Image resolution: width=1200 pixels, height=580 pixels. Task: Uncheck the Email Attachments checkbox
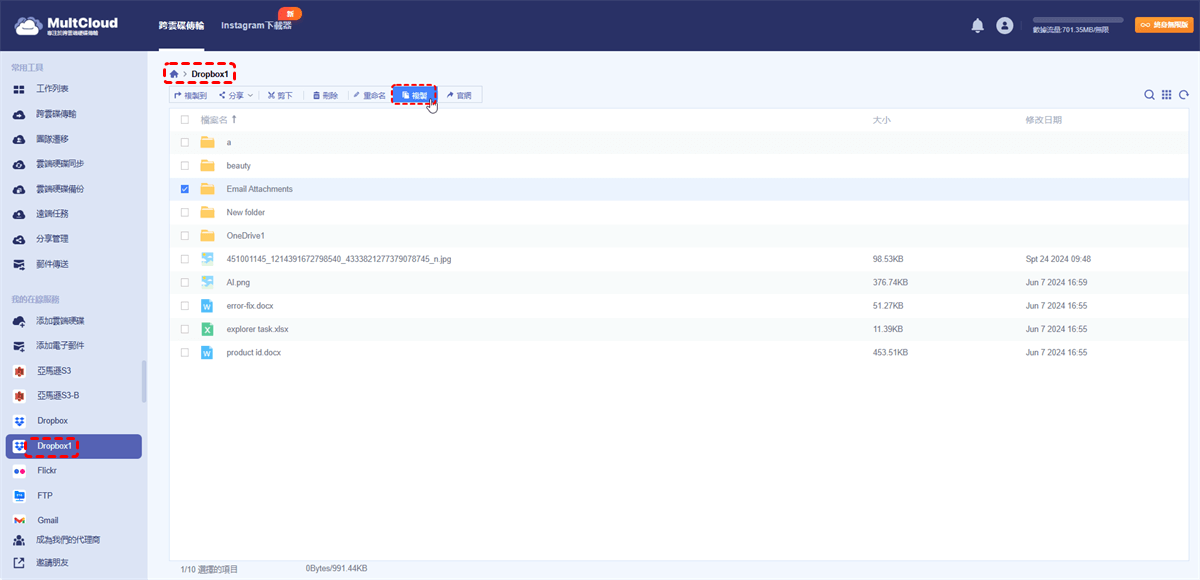pyautogui.click(x=184, y=189)
